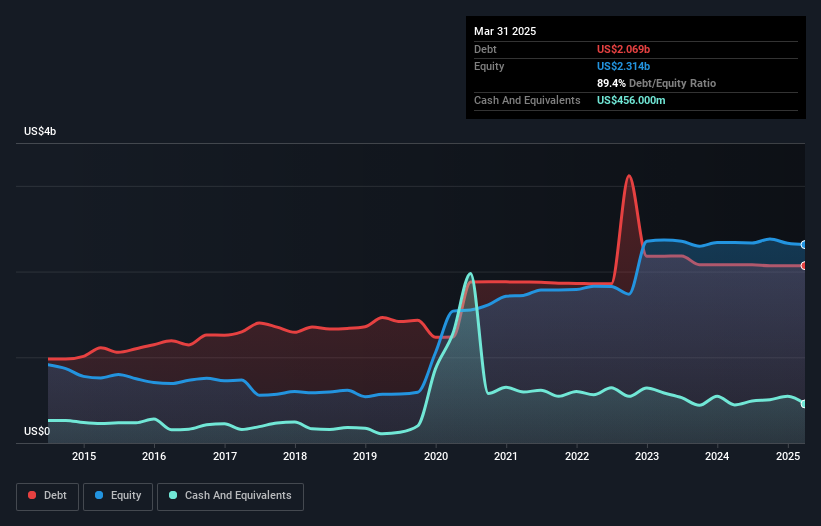Click the US$2.314b equity value

623,66
